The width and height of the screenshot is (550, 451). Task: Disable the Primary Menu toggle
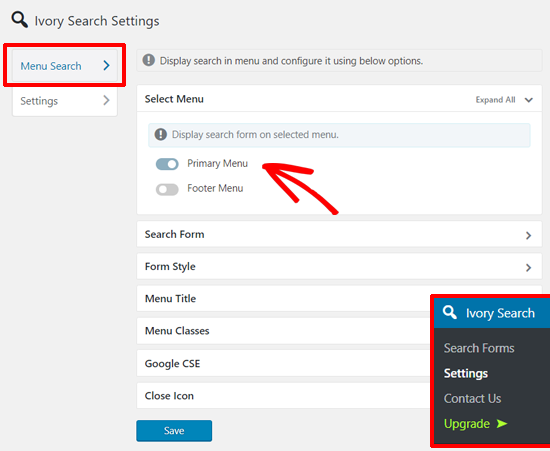pyautogui.click(x=167, y=164)
